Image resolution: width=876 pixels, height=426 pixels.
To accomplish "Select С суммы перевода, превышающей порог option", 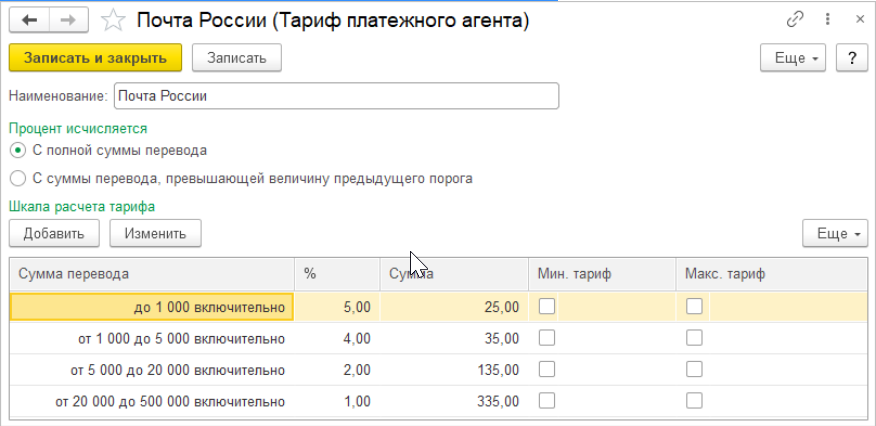I will click(242, 179).
